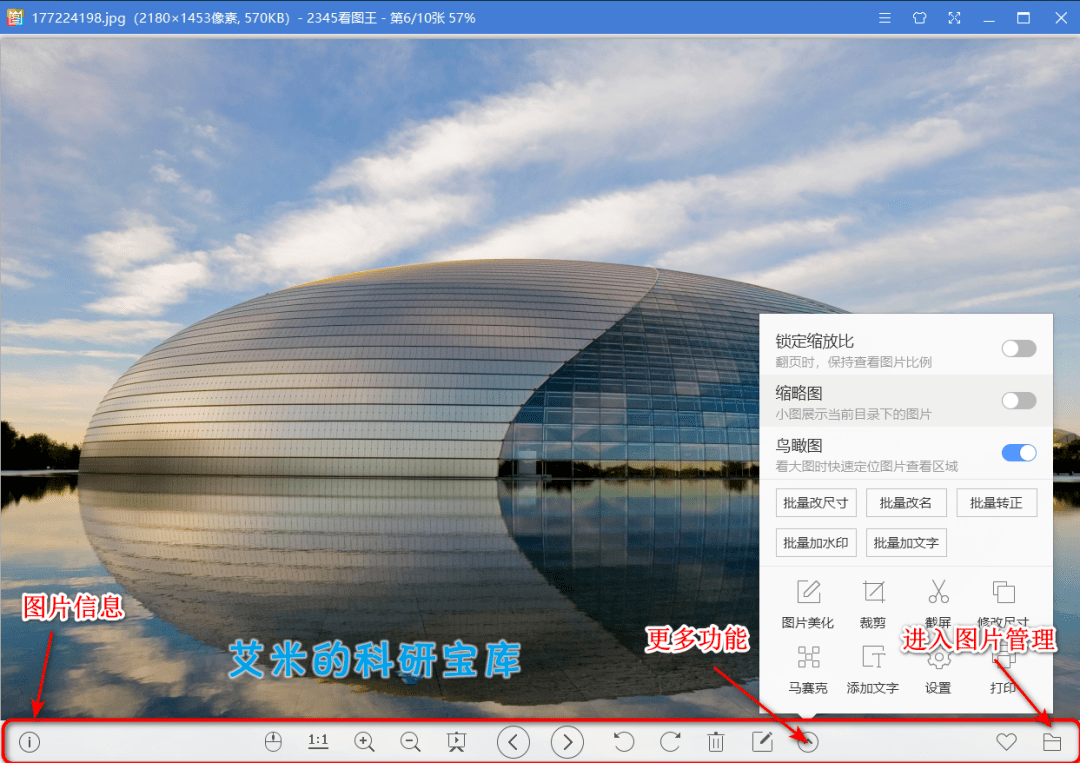The image size is (1080, 763).
Task: Zoom in with the magnifier plus icon
Action: tap(364, 742)
